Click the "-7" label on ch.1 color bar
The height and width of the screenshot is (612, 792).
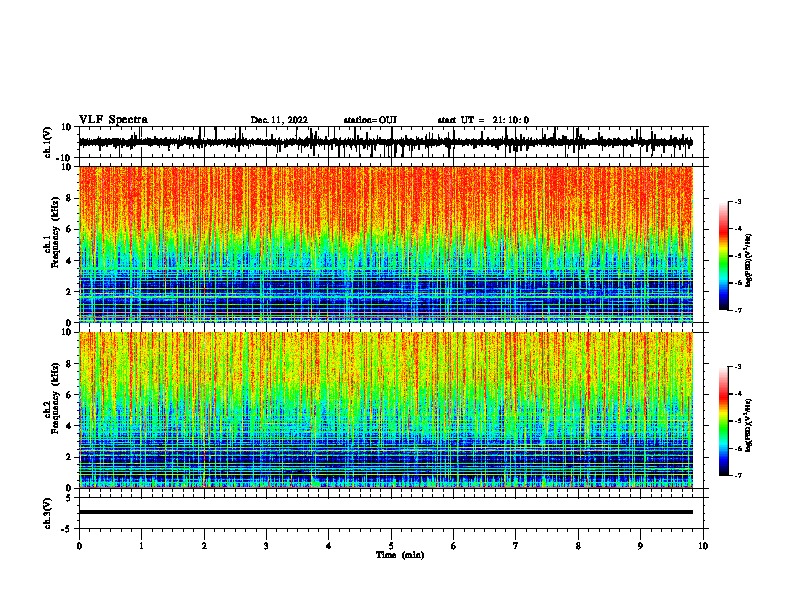pyautogui.click(x=738, y=310)
